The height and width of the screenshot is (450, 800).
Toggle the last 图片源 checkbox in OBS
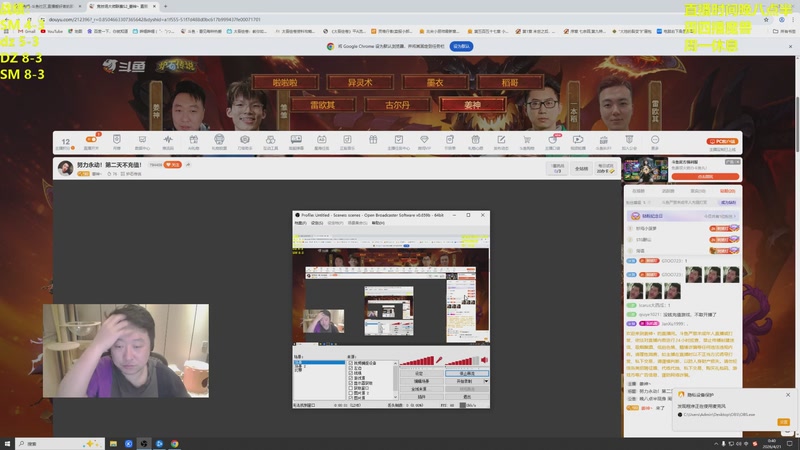coord(351,397)
